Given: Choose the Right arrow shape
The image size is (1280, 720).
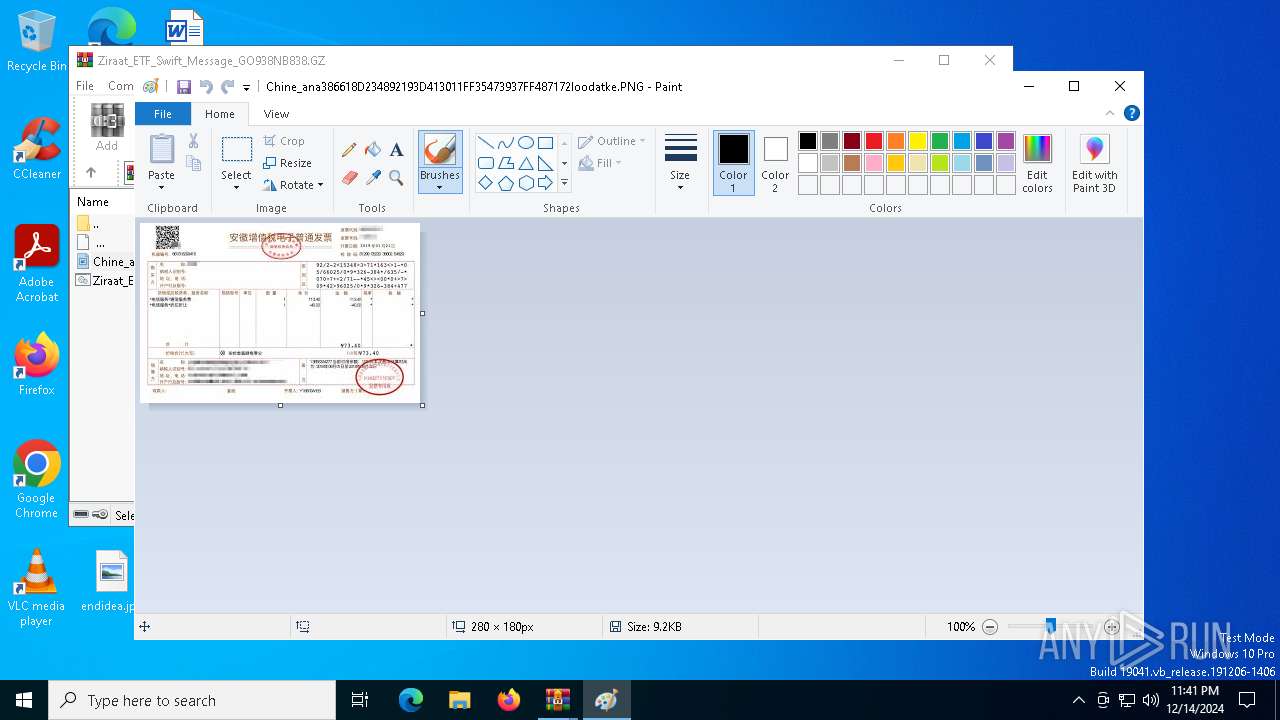Looking at the screenshot, I should 545,183.
